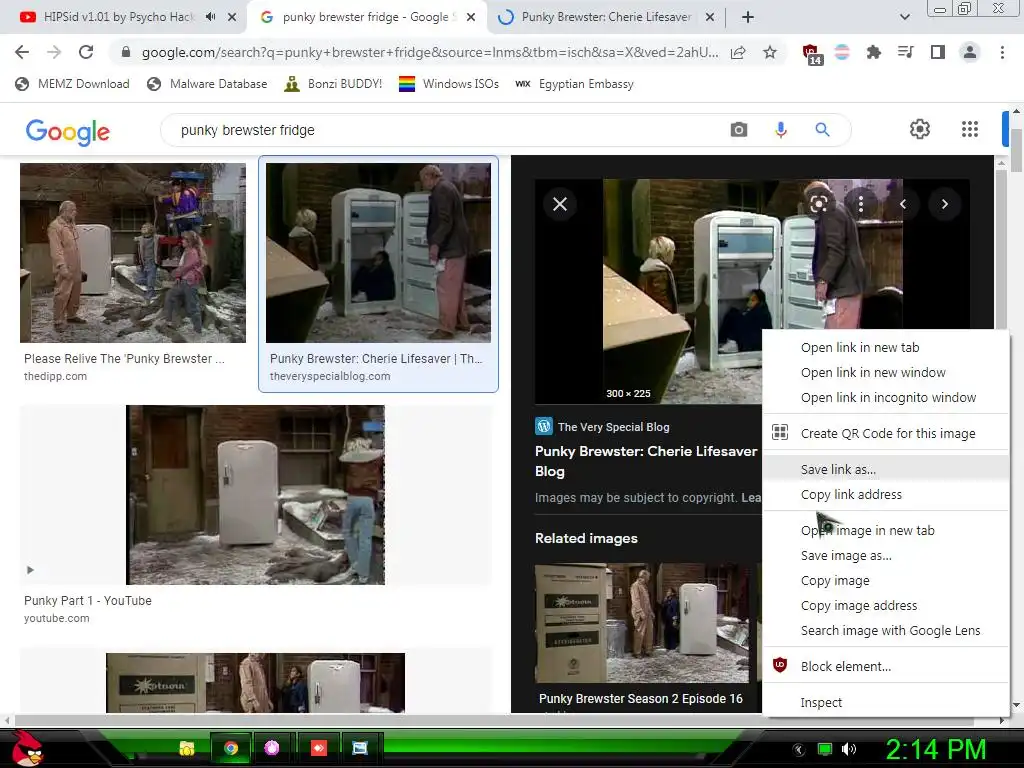Screen dimensions: 1024x768
Task: Open the theveryspecialblog.com result caption
Action: click(376, 367)
